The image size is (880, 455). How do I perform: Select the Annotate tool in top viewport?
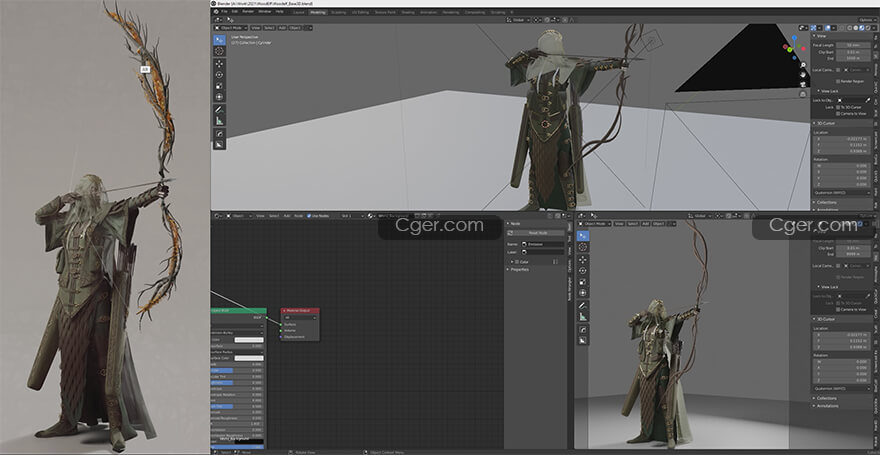pos(219,109)
